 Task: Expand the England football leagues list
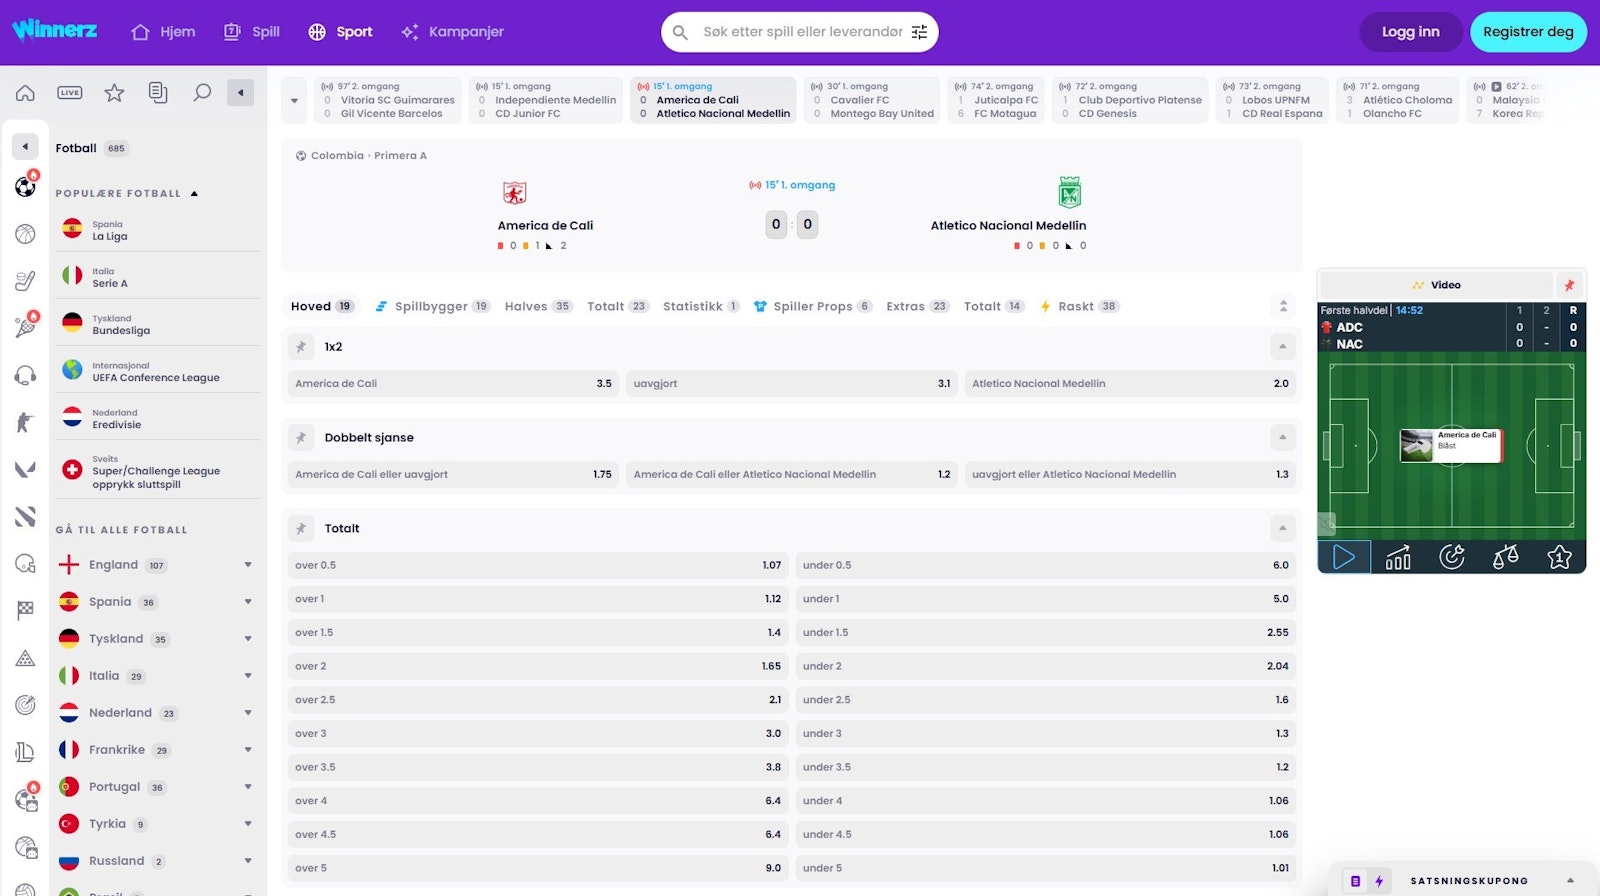(x=248, y=565)
